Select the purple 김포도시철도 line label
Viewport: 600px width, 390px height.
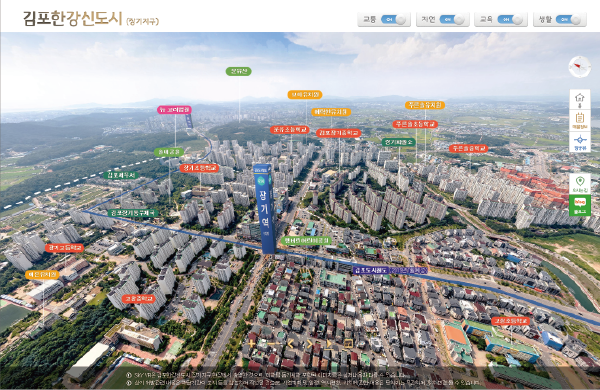point(390,270)
